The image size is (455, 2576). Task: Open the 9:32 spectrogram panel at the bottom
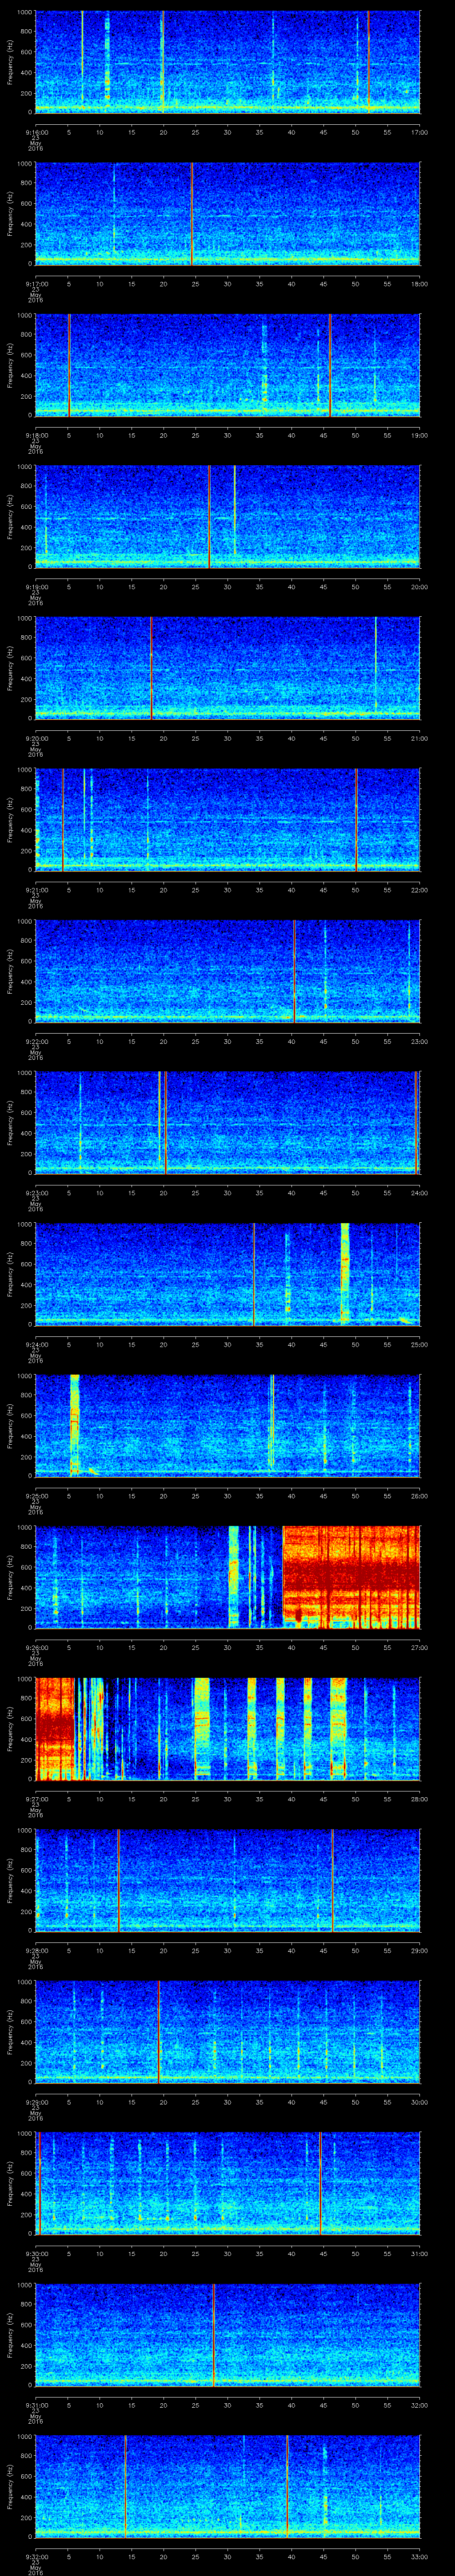pyautogui.click(x=227, y=2485)
